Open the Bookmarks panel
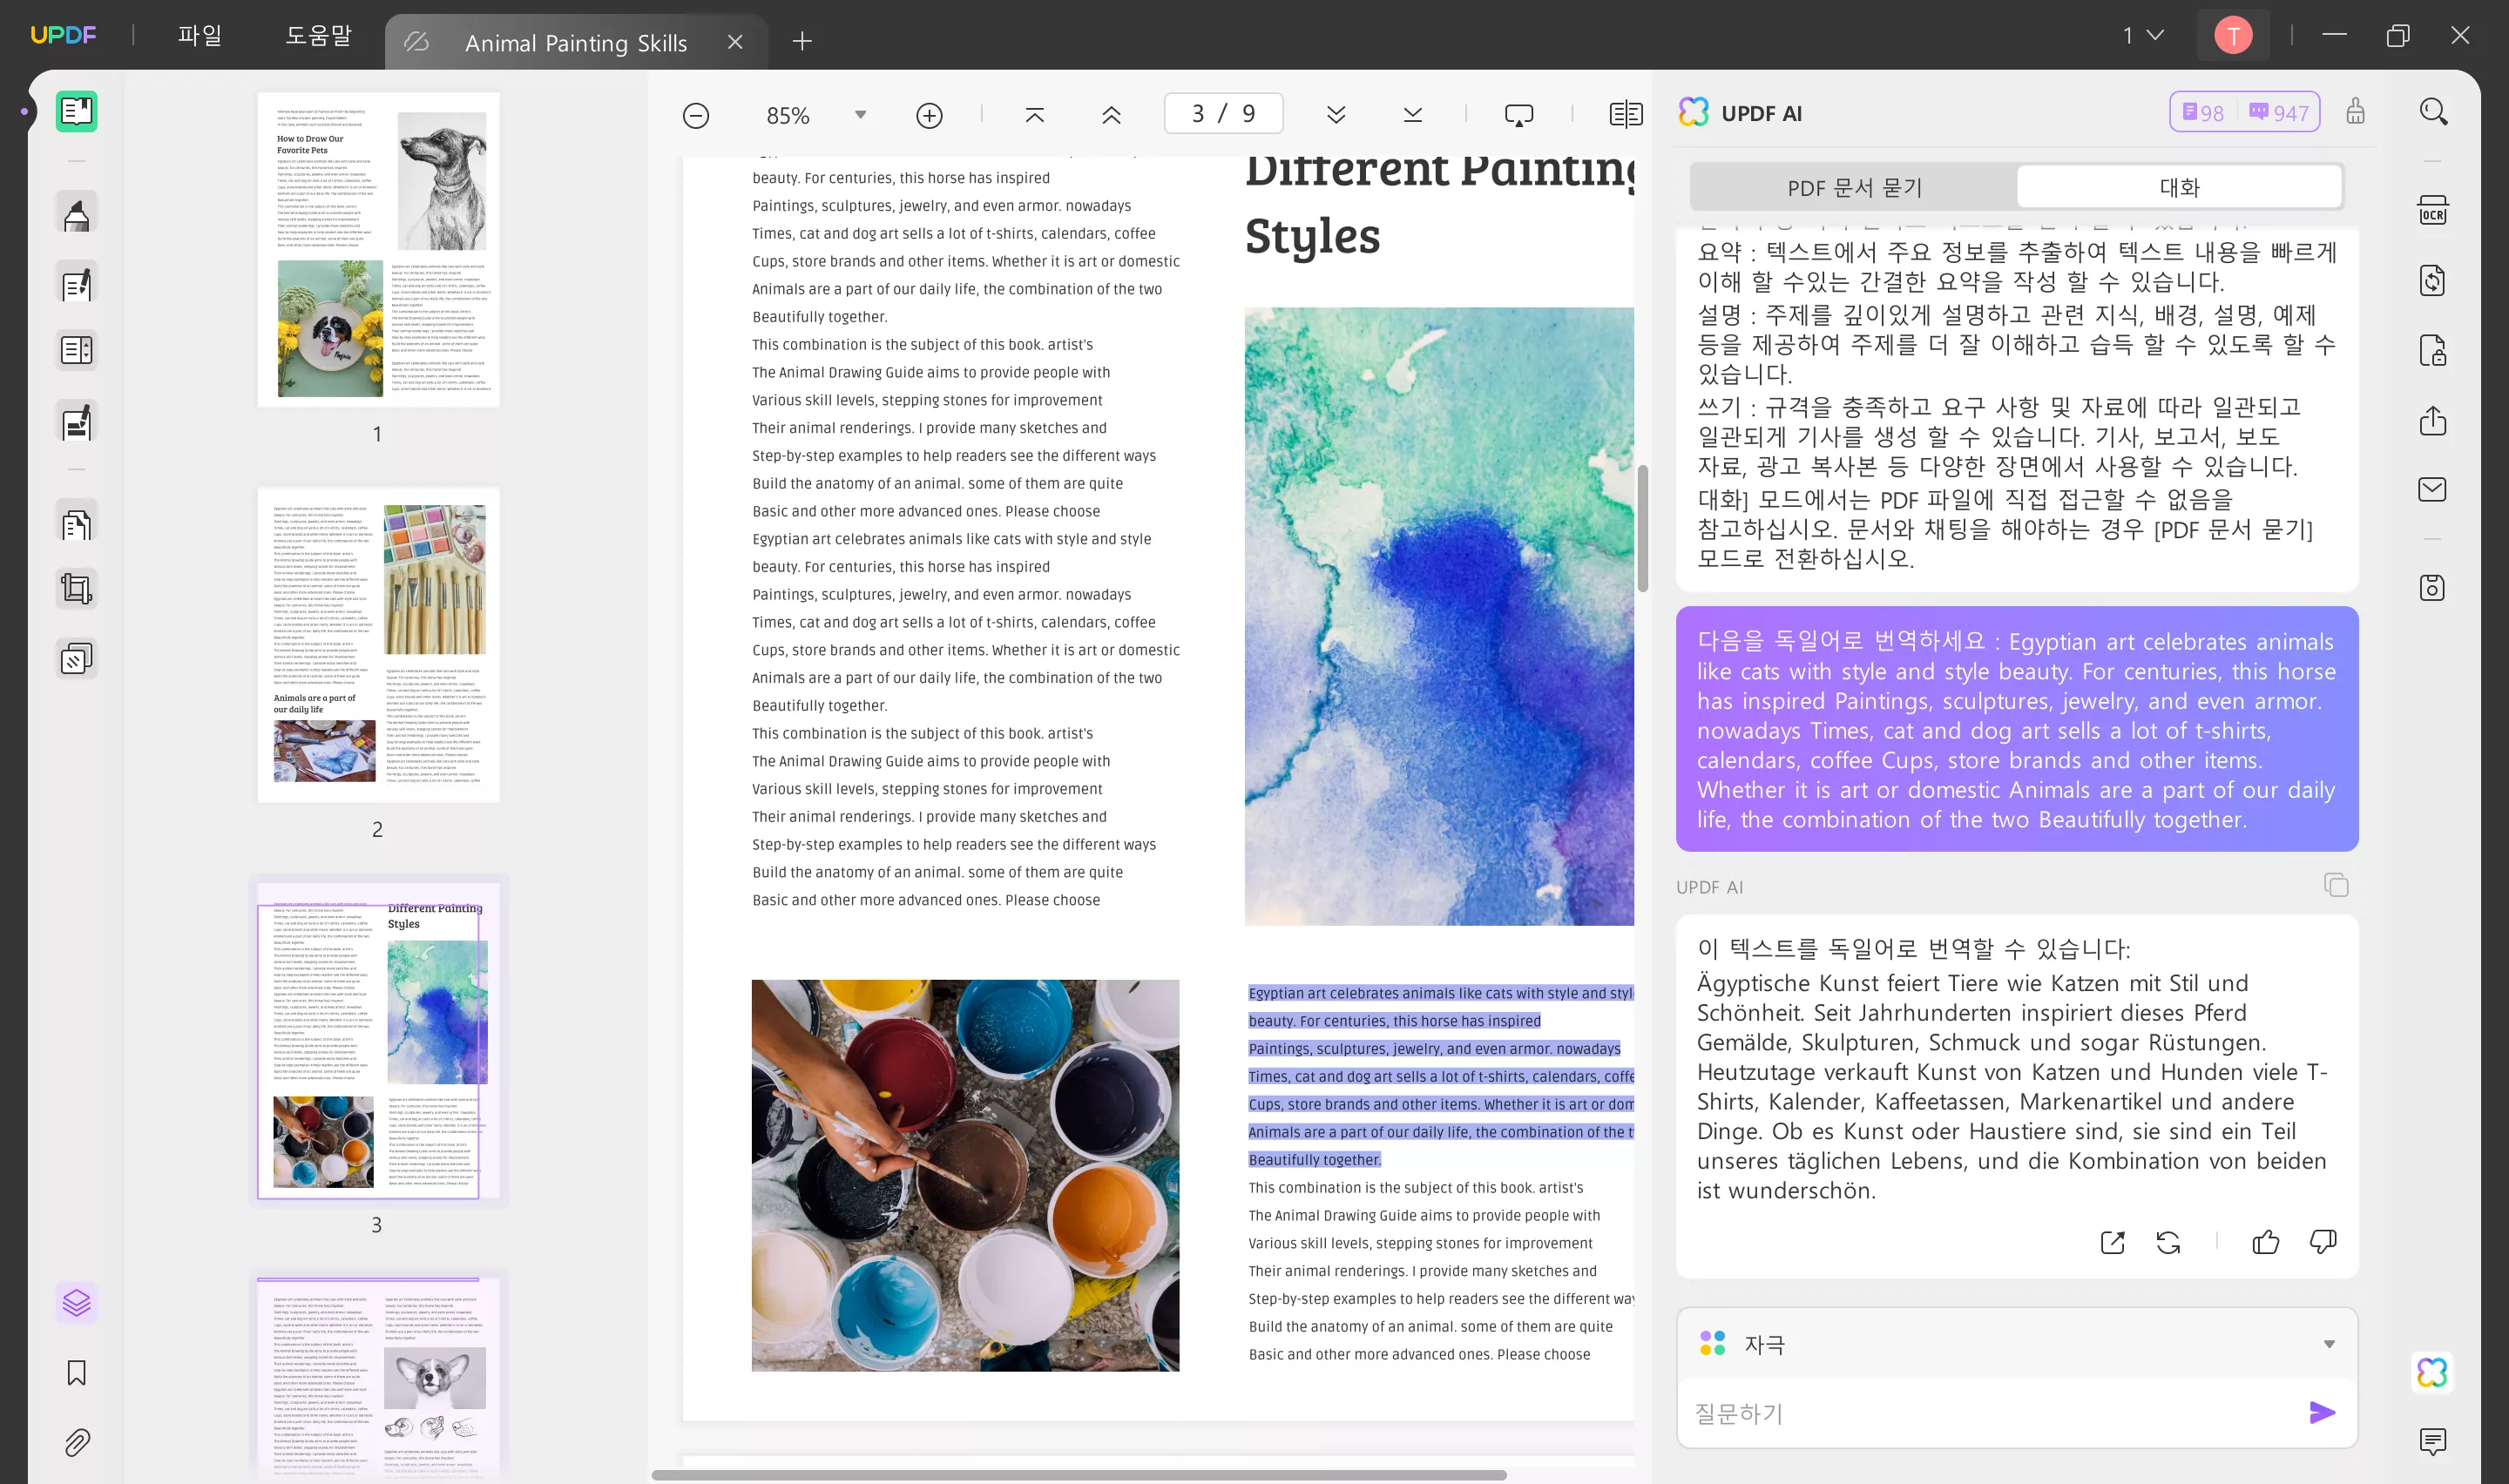This screenshot has height=1484, width=2509. 76,1372
